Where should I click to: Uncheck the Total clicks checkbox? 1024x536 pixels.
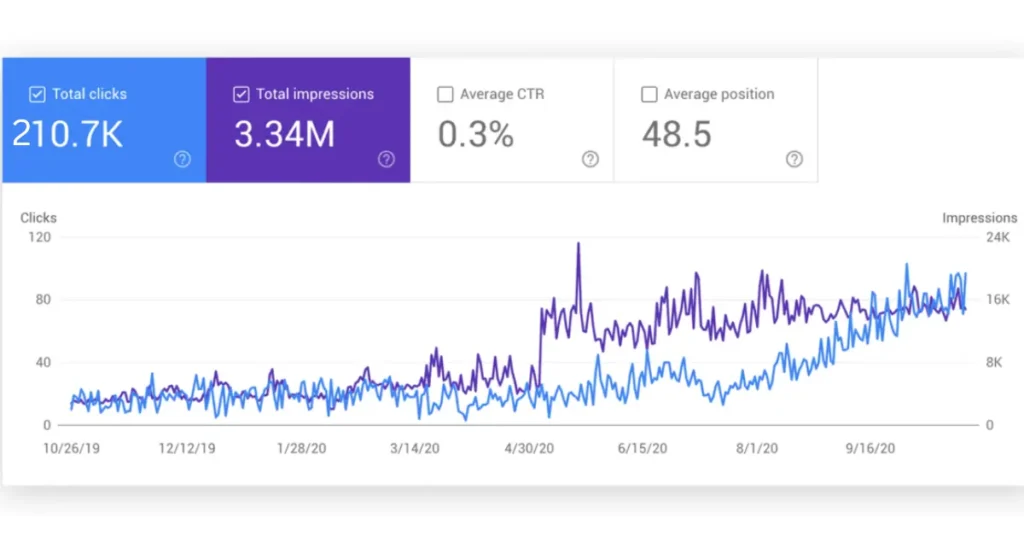click(37, 94)
